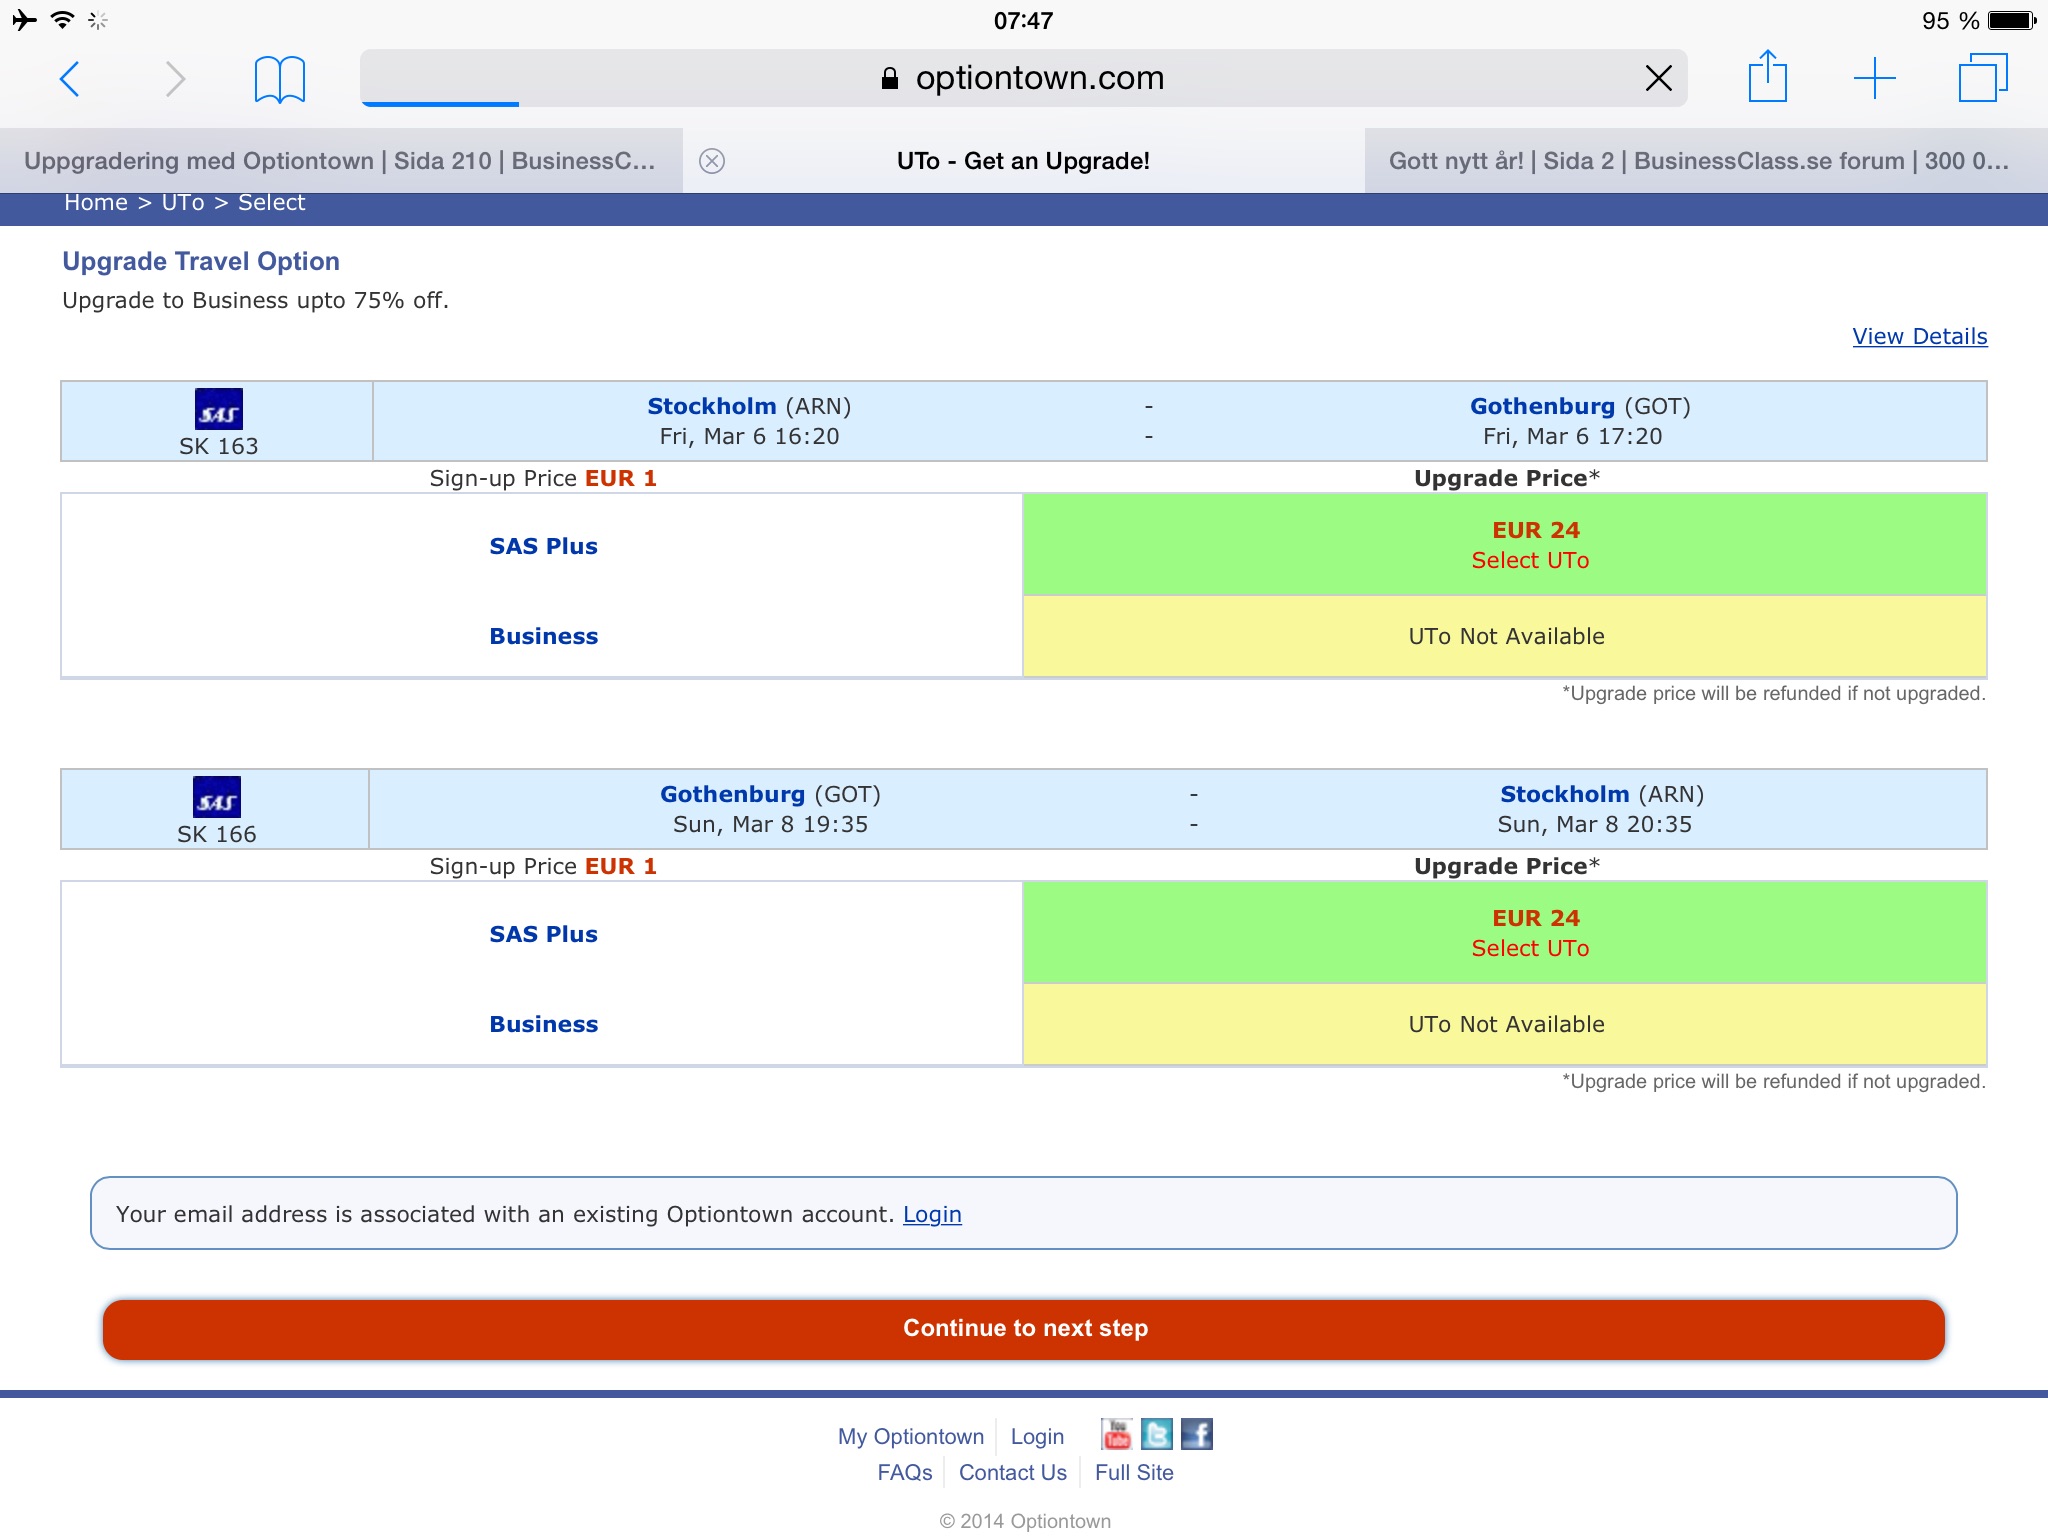The width and height of the screenshot is (2048, 1536).
Task: Open the share sheet icon
Action: coord(1767,77)
